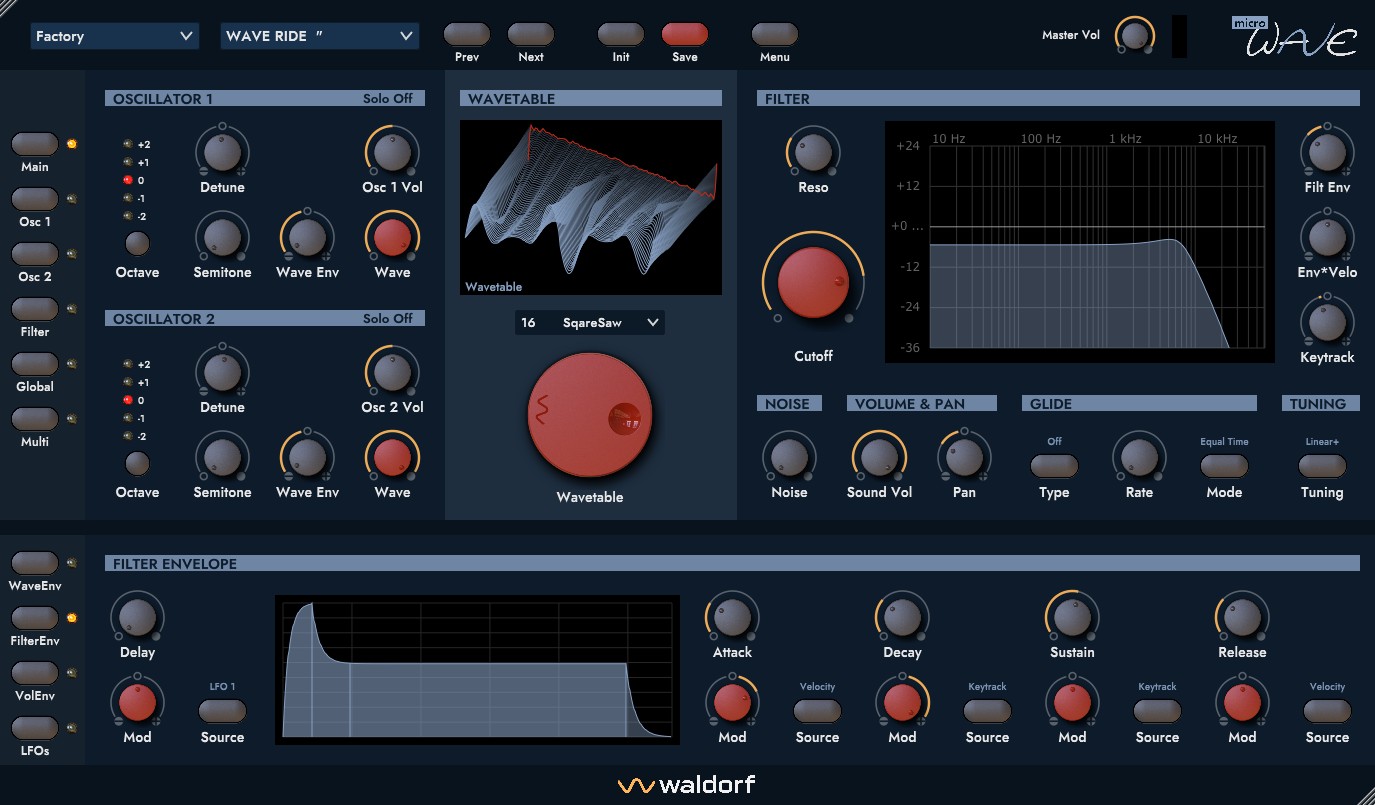Click Oscillator 1 Detune knob
Screen dimensions: 1375x805
[x=222, y=152]
